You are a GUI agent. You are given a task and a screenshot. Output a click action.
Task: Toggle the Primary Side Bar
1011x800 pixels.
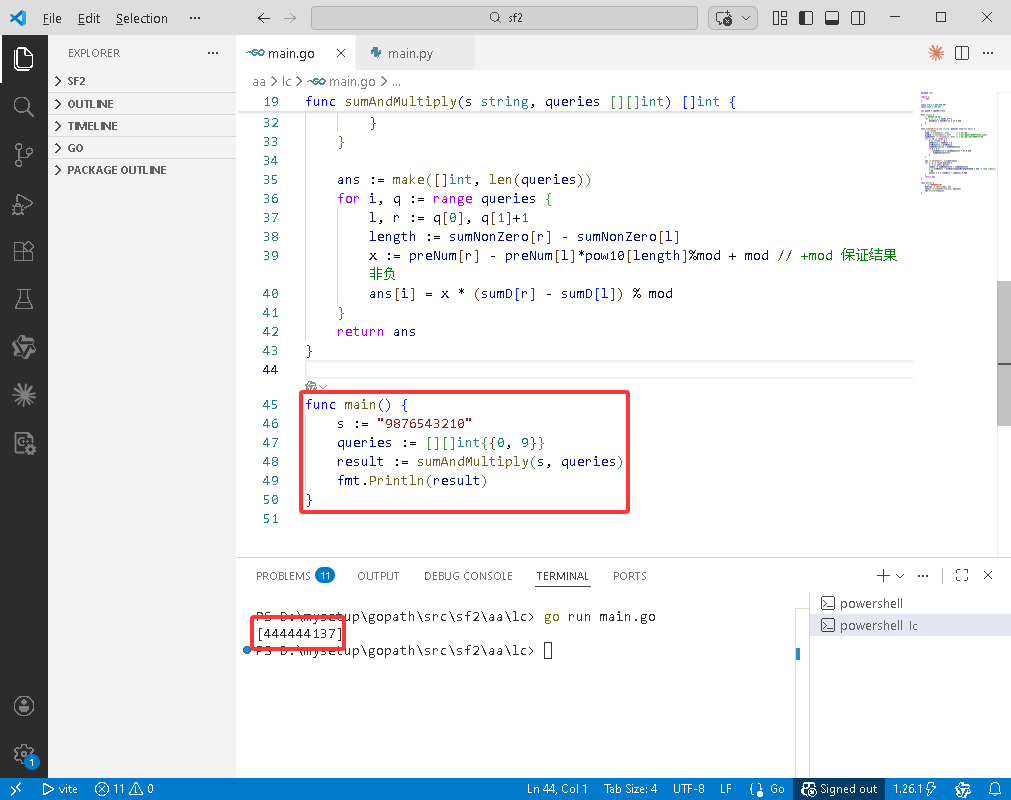click(x=806, y=18)
